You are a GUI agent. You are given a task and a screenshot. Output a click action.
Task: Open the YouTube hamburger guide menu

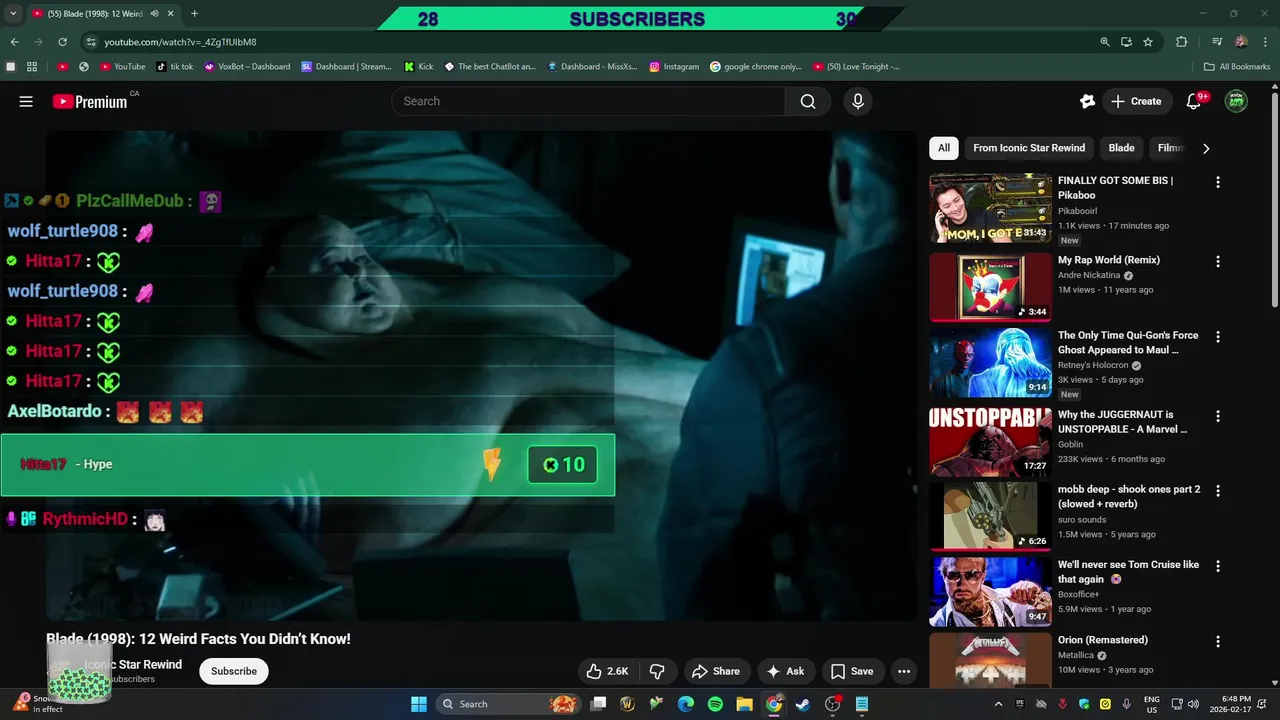tap(26, 101)
